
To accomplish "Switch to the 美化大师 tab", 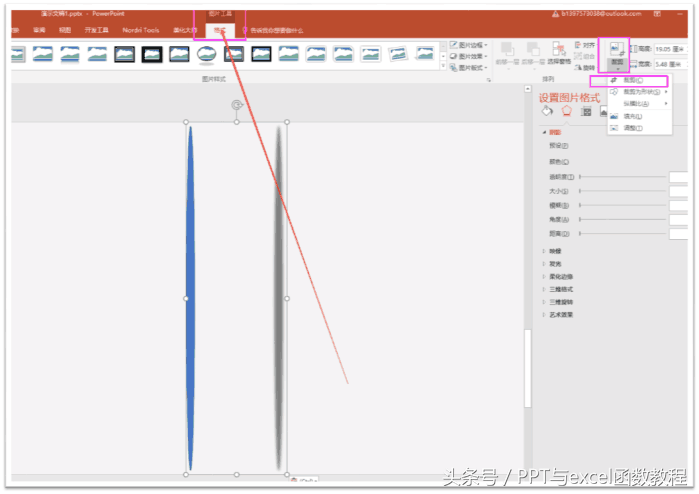I will [185, 30].
